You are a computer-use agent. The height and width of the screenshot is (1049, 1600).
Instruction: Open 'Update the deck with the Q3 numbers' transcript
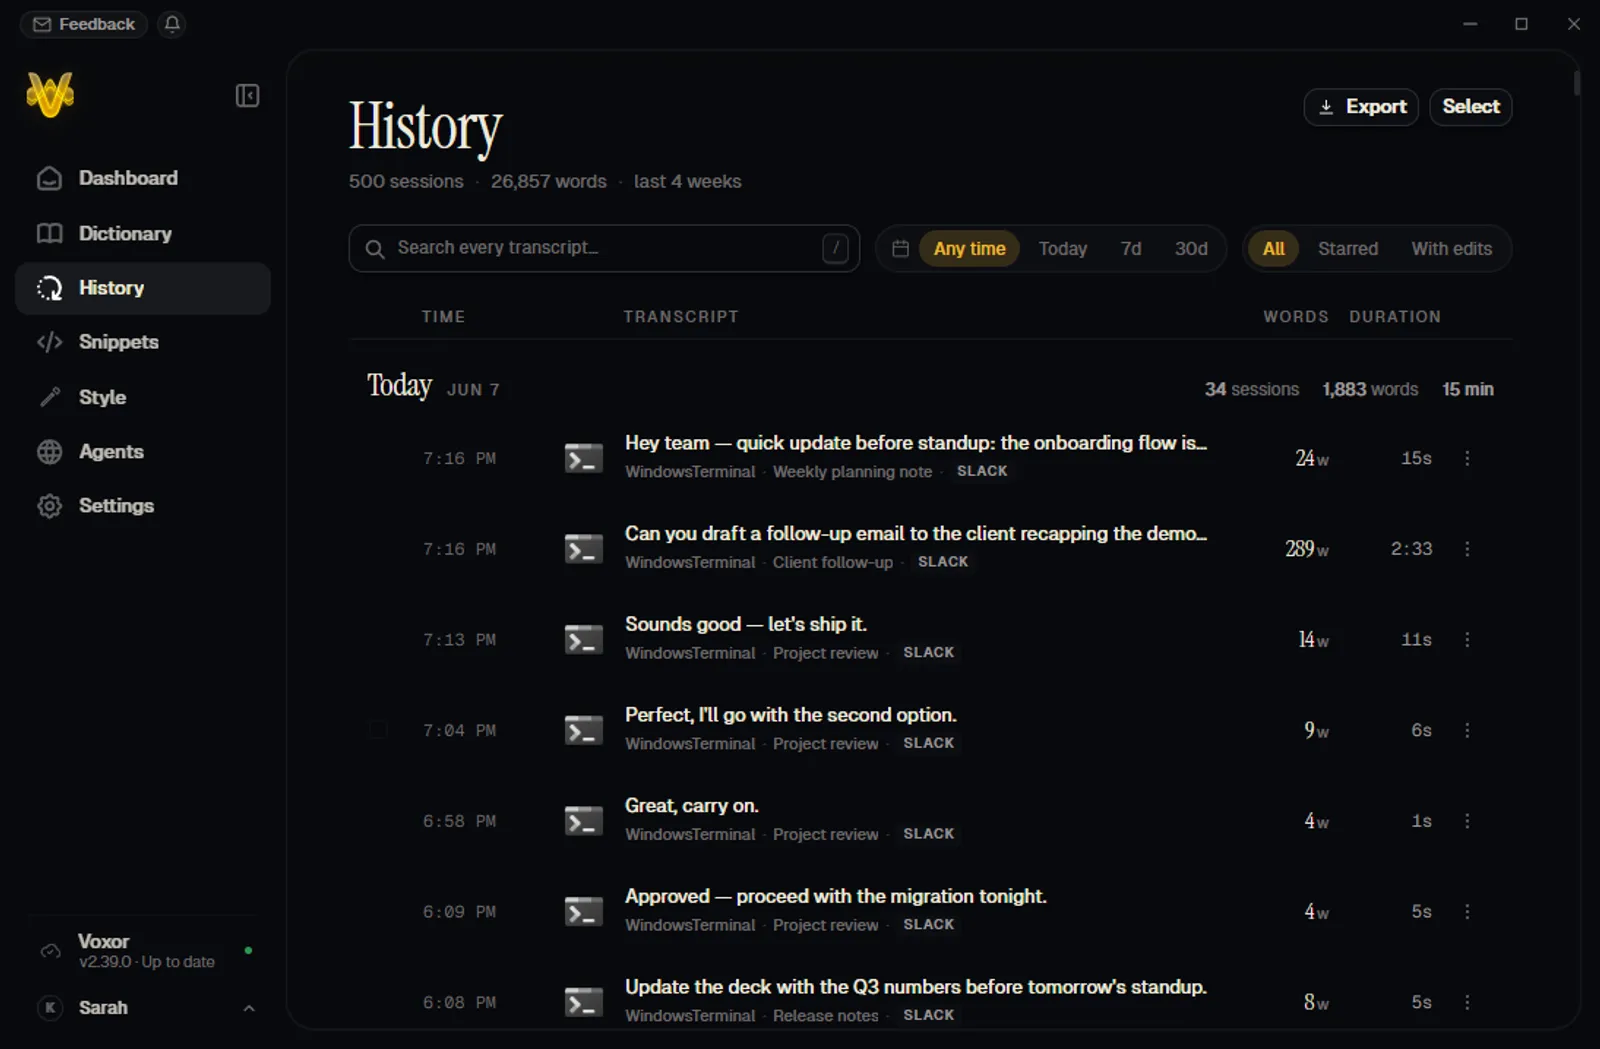coord(916,987)
